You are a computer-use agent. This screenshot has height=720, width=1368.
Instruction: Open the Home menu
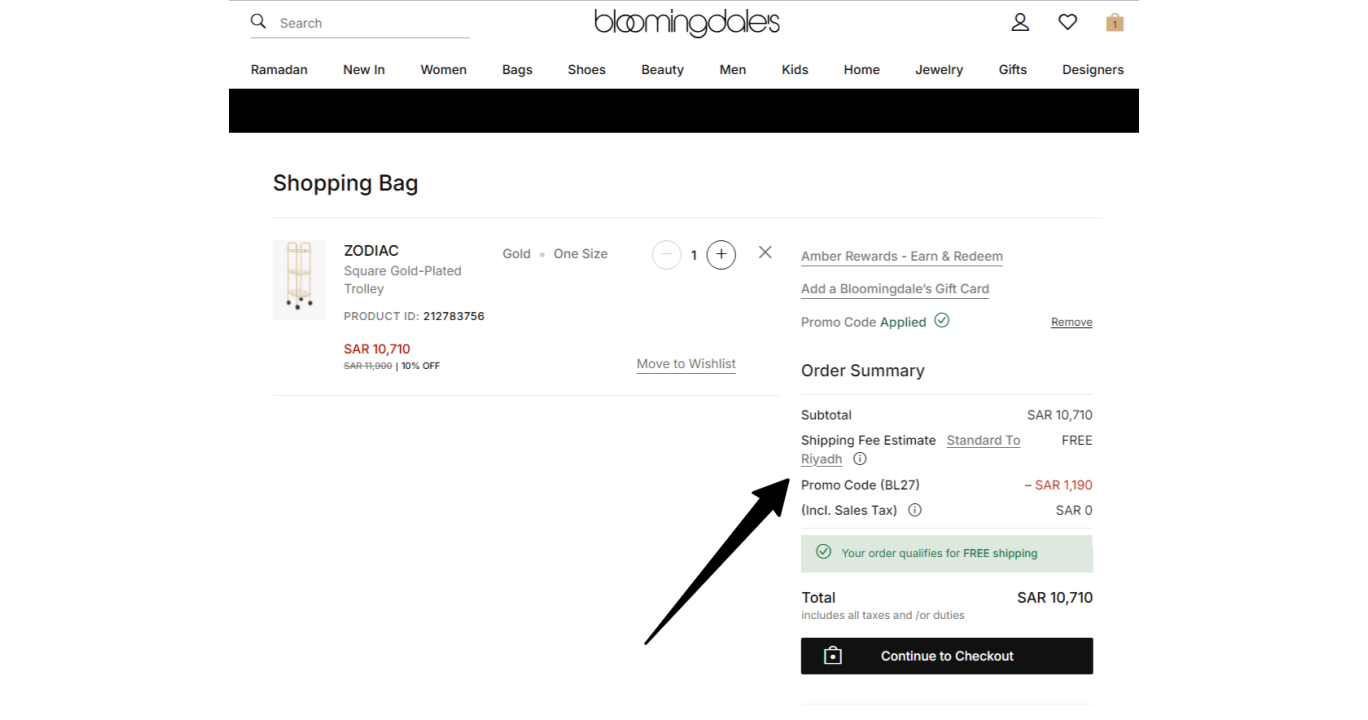pos(861,70)
